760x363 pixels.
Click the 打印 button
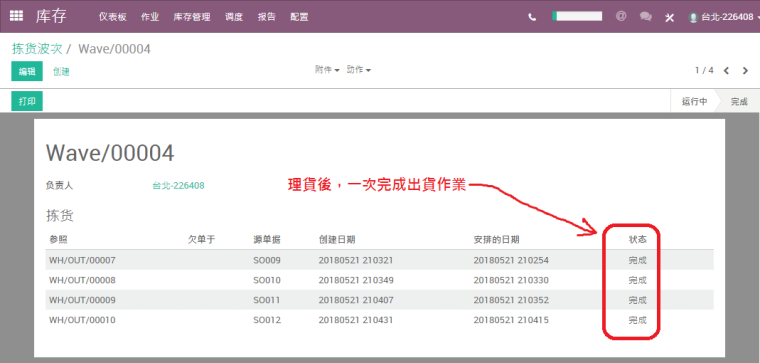[x=27, y=101]
